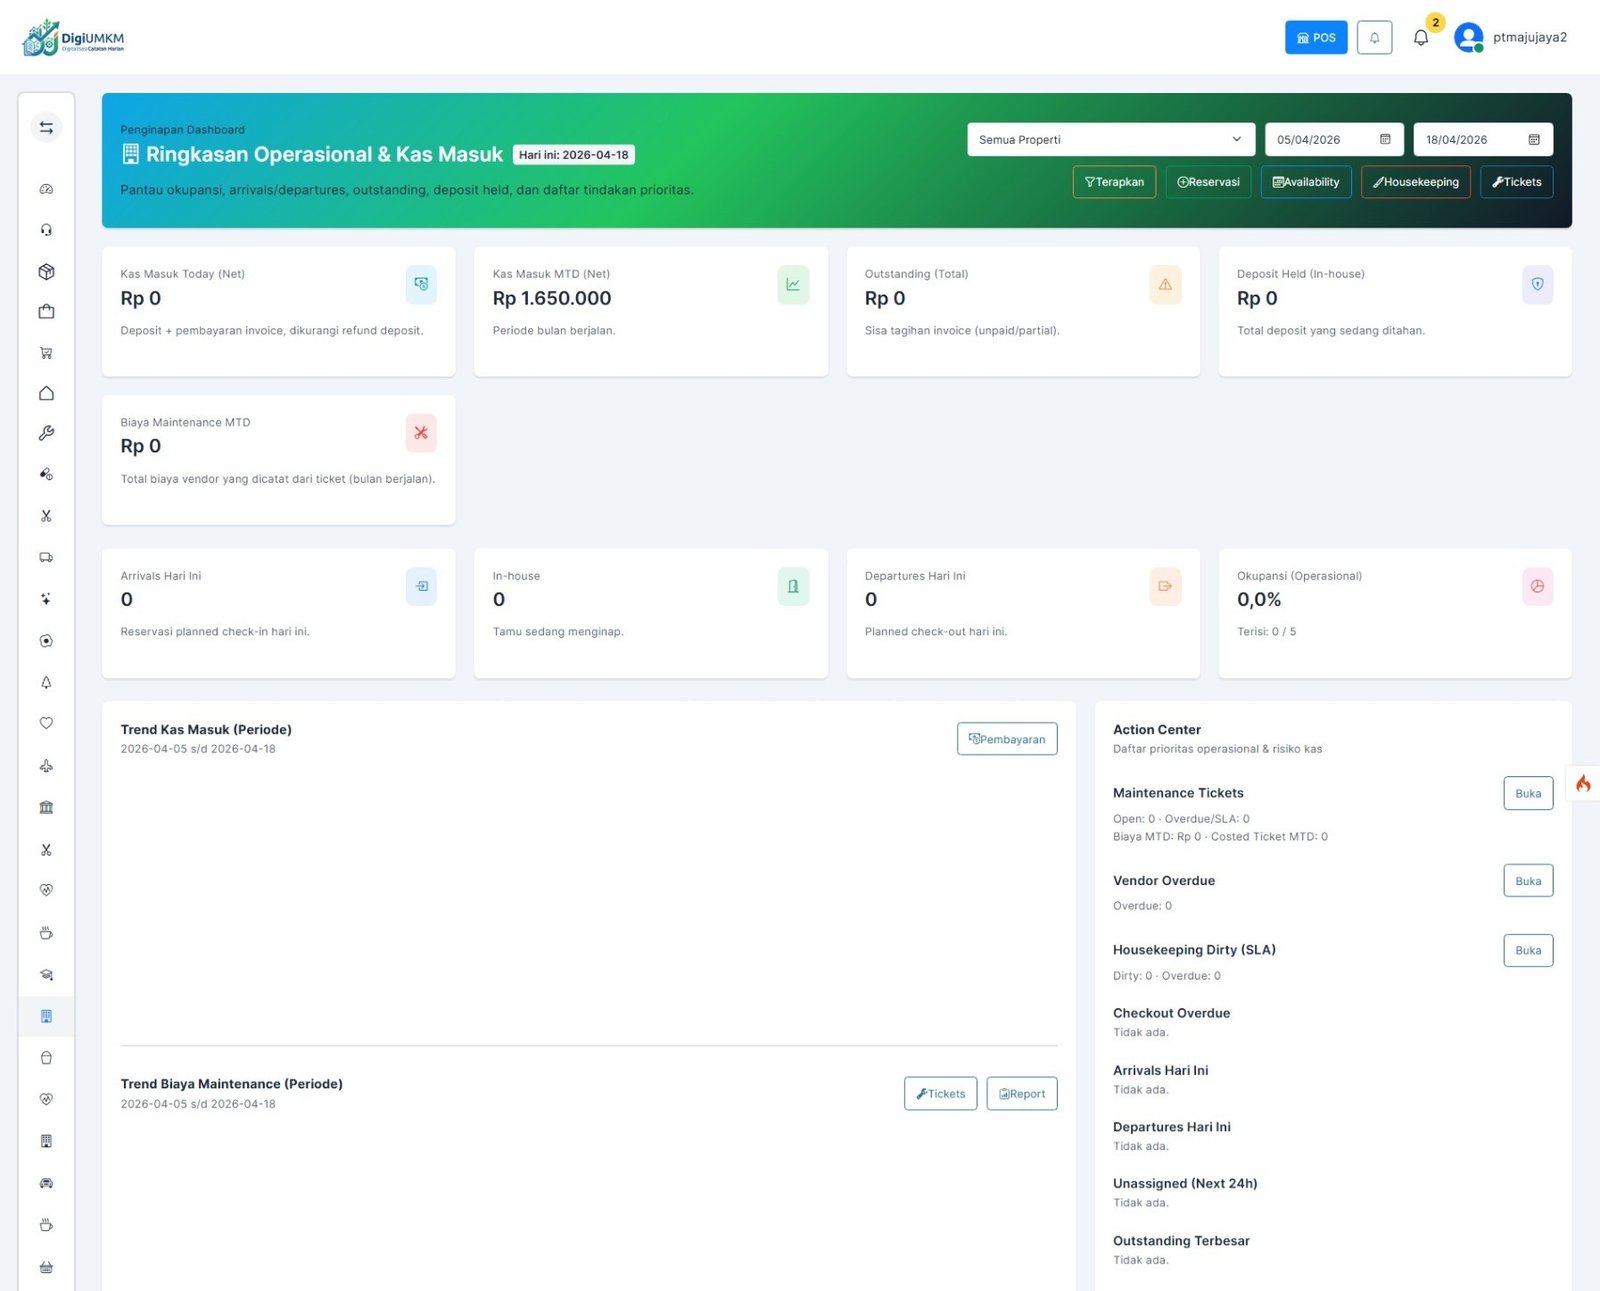
Task: Click Buka next to Vendor Overdue
Action: point(1527,881)
